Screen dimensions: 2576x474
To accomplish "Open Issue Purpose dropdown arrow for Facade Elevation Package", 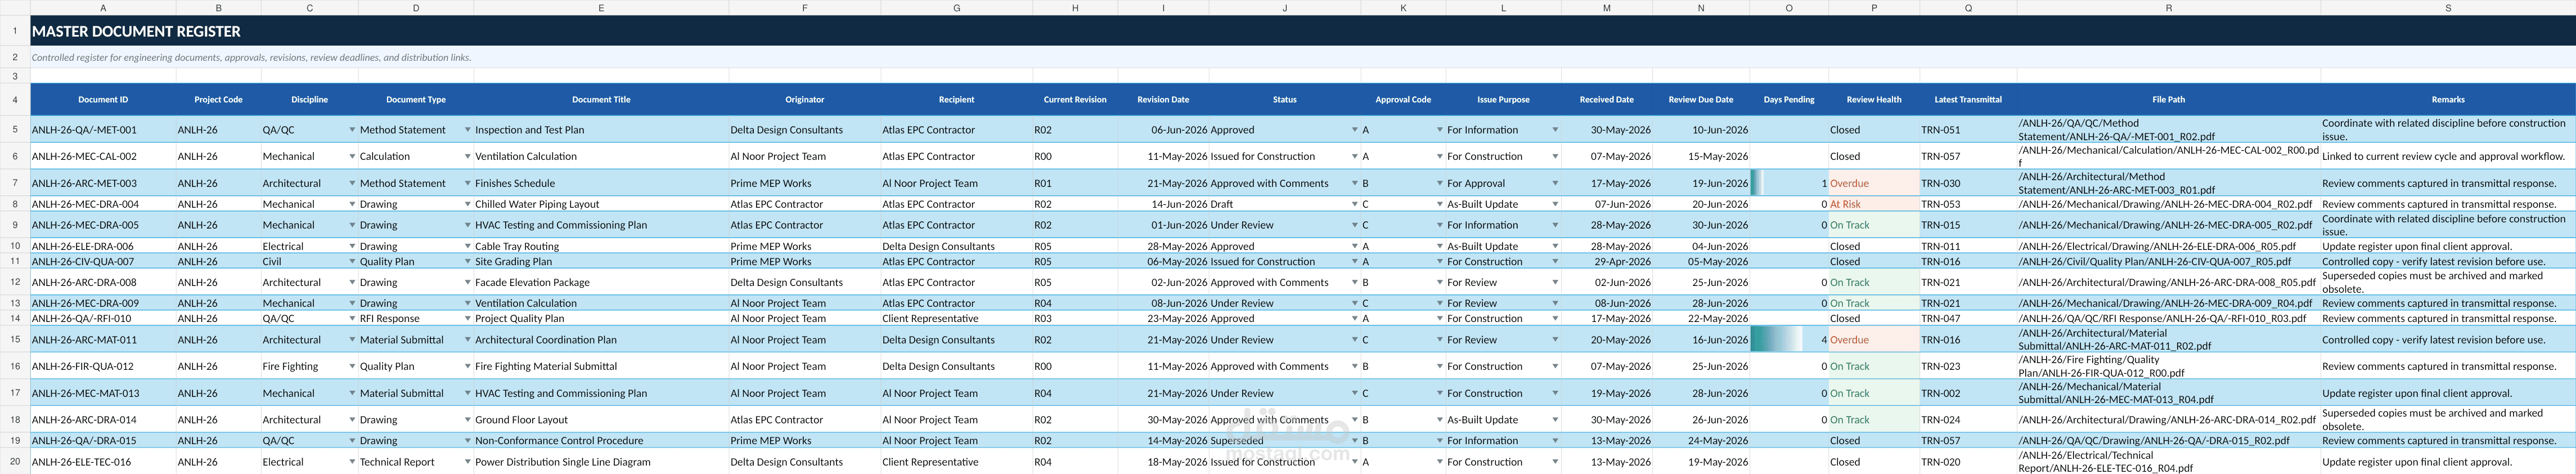I will [x=1555, y=282].
